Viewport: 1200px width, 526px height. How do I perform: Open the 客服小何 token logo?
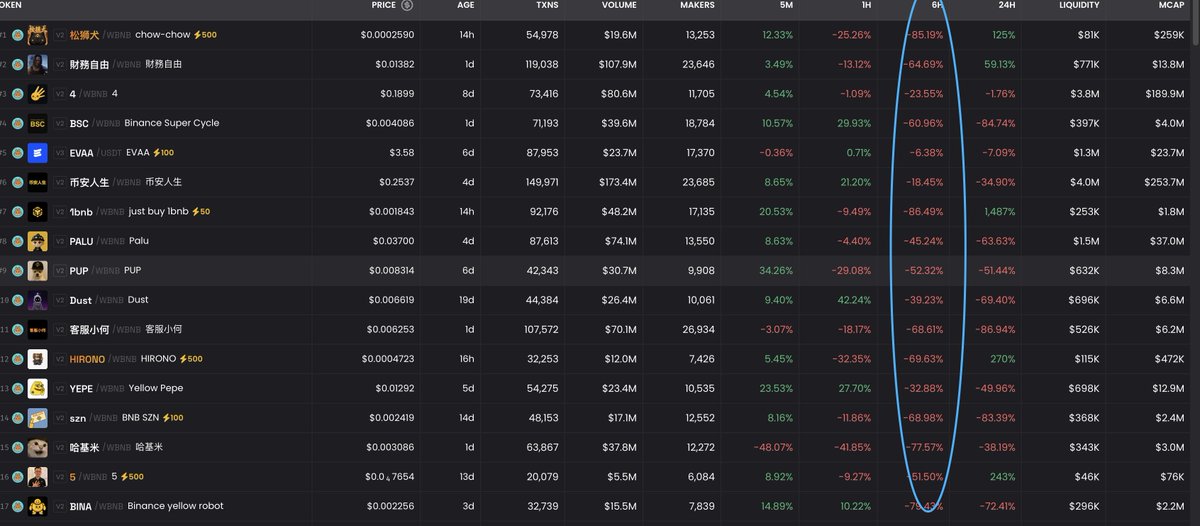(x=37, y=329)
